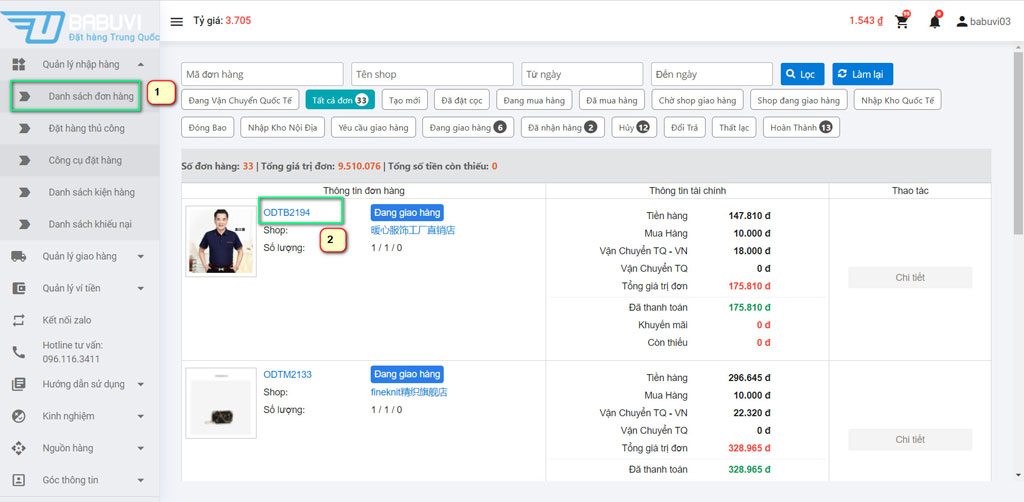Click the BABUVI logo
The image size is (1024, 502).
(80, 22)
